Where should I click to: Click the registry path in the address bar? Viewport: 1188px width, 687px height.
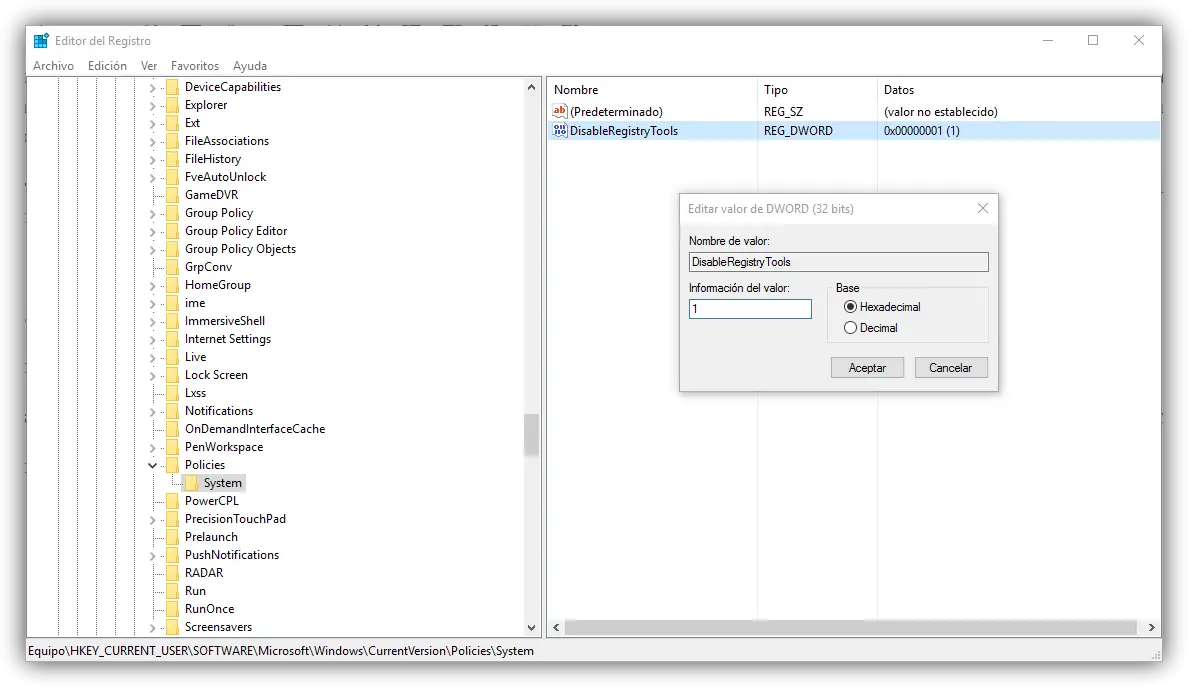(x=281, y=651)
